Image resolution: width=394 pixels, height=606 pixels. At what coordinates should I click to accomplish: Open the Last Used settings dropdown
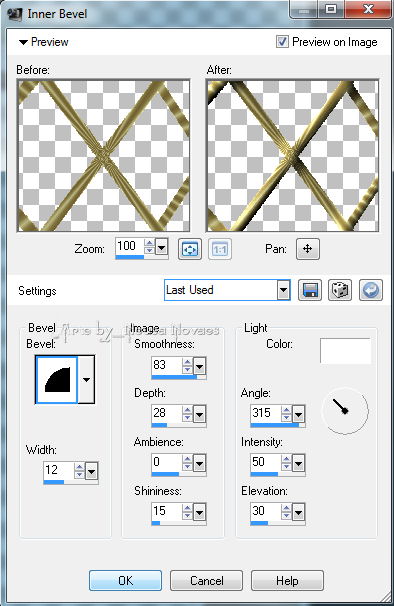point(283,290)
